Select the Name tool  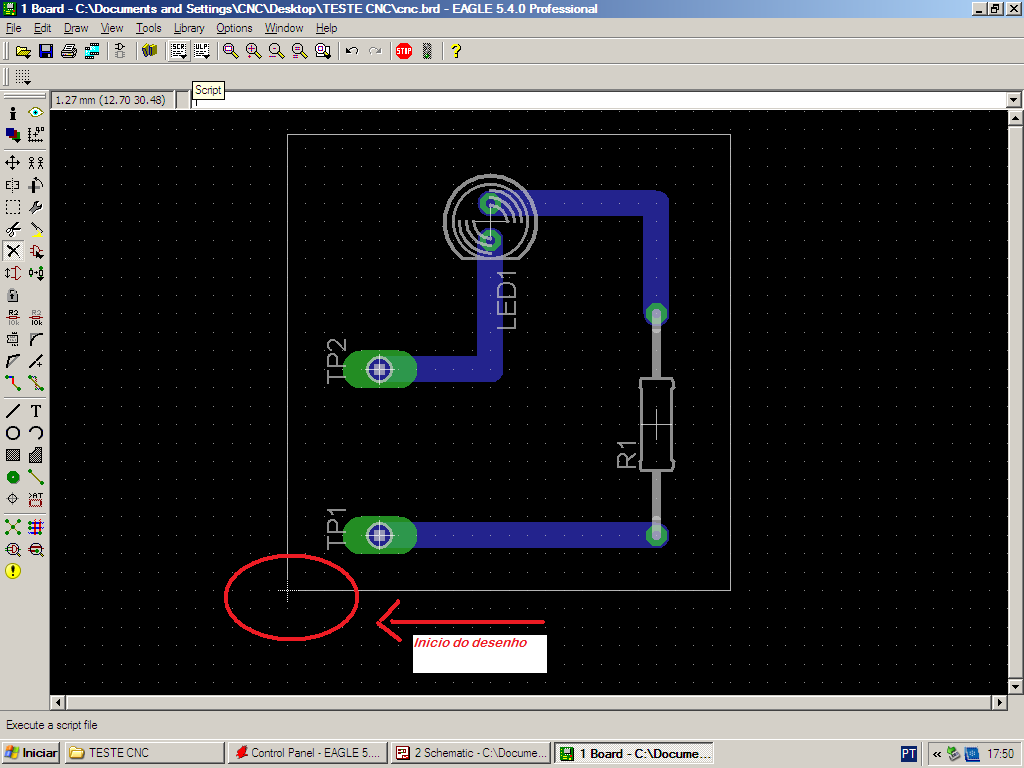click(12, 317)
